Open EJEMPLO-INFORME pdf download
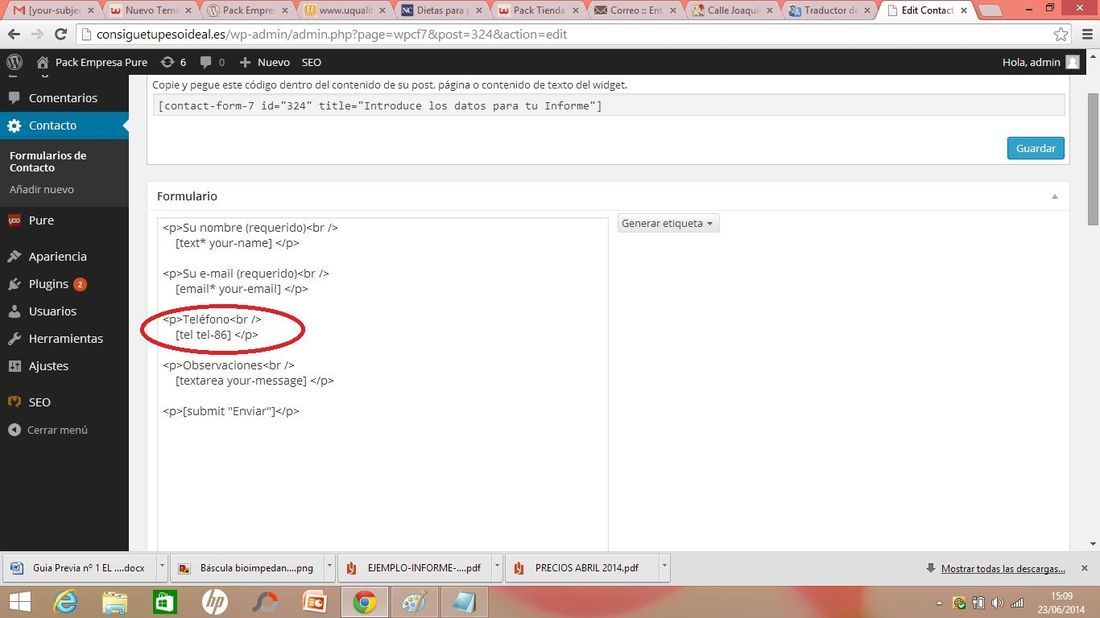1100x618 pixels. (415, 568)
